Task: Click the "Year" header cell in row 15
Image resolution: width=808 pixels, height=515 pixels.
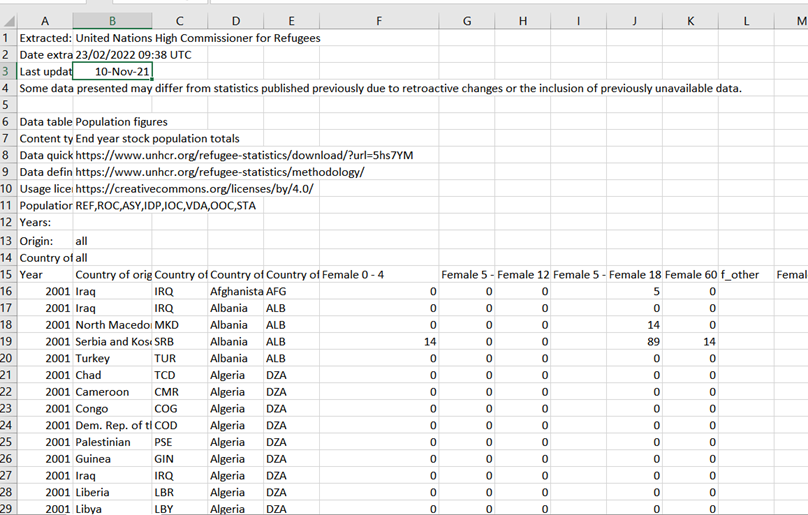Action: pyautogui.click(x=45, y=275)
